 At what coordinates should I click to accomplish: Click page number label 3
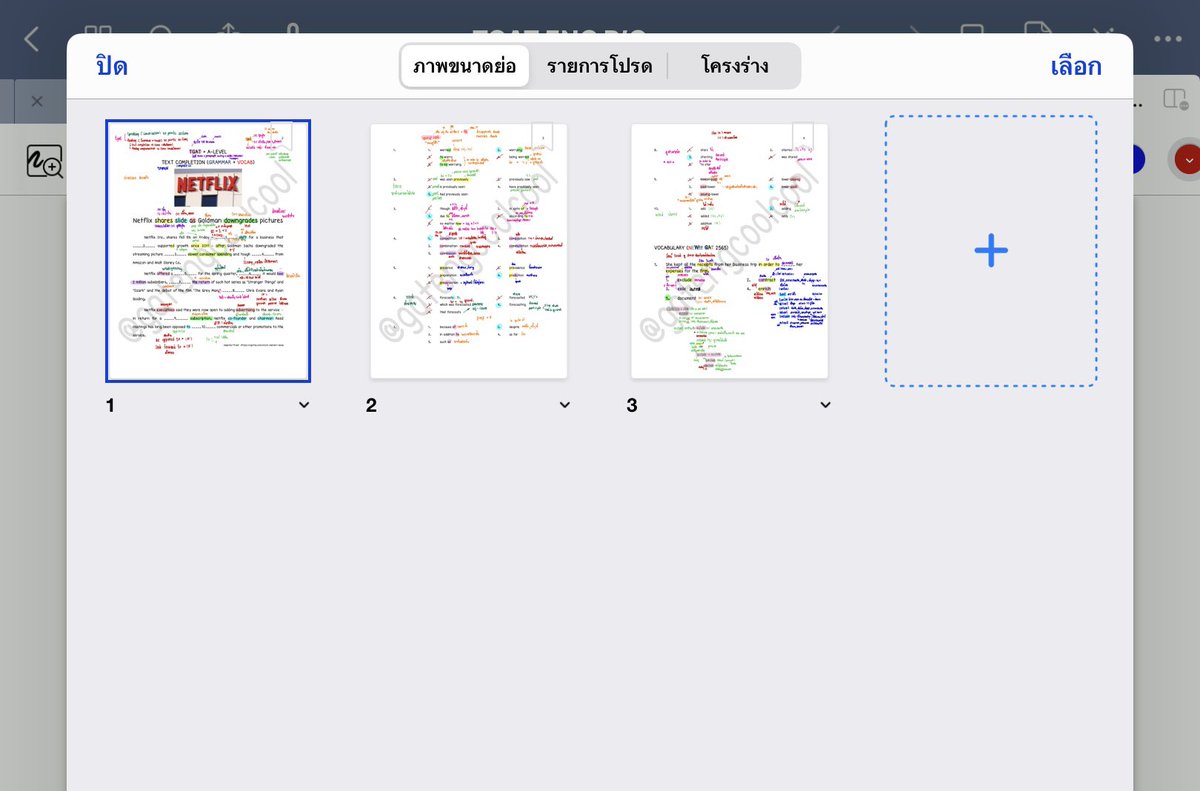coord(632,406)
